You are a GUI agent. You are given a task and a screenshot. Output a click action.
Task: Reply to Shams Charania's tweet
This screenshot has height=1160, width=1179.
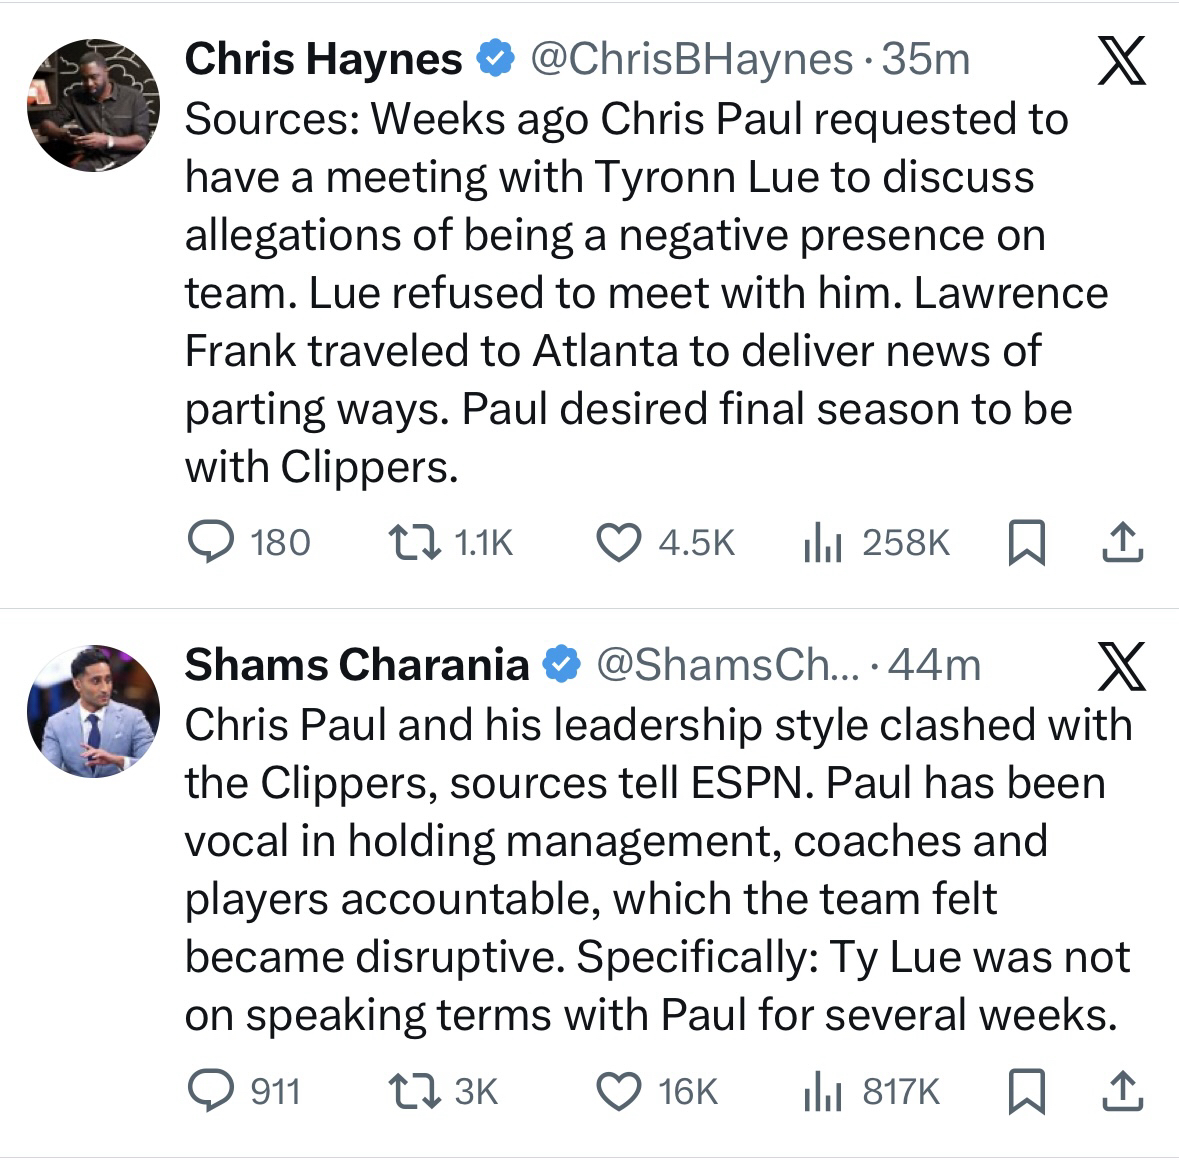click(x=211, y=1091)
